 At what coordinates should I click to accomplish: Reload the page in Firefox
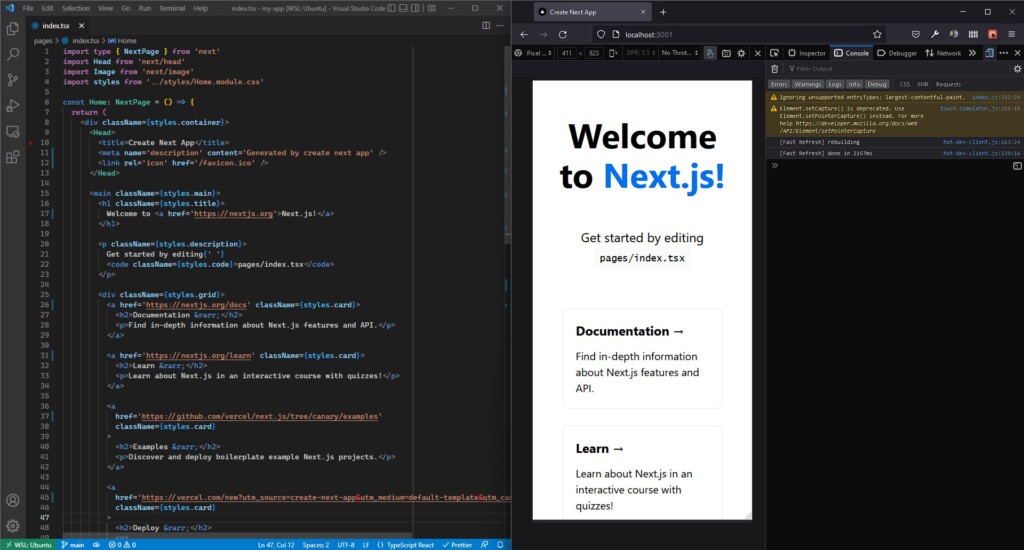[562, 35]
